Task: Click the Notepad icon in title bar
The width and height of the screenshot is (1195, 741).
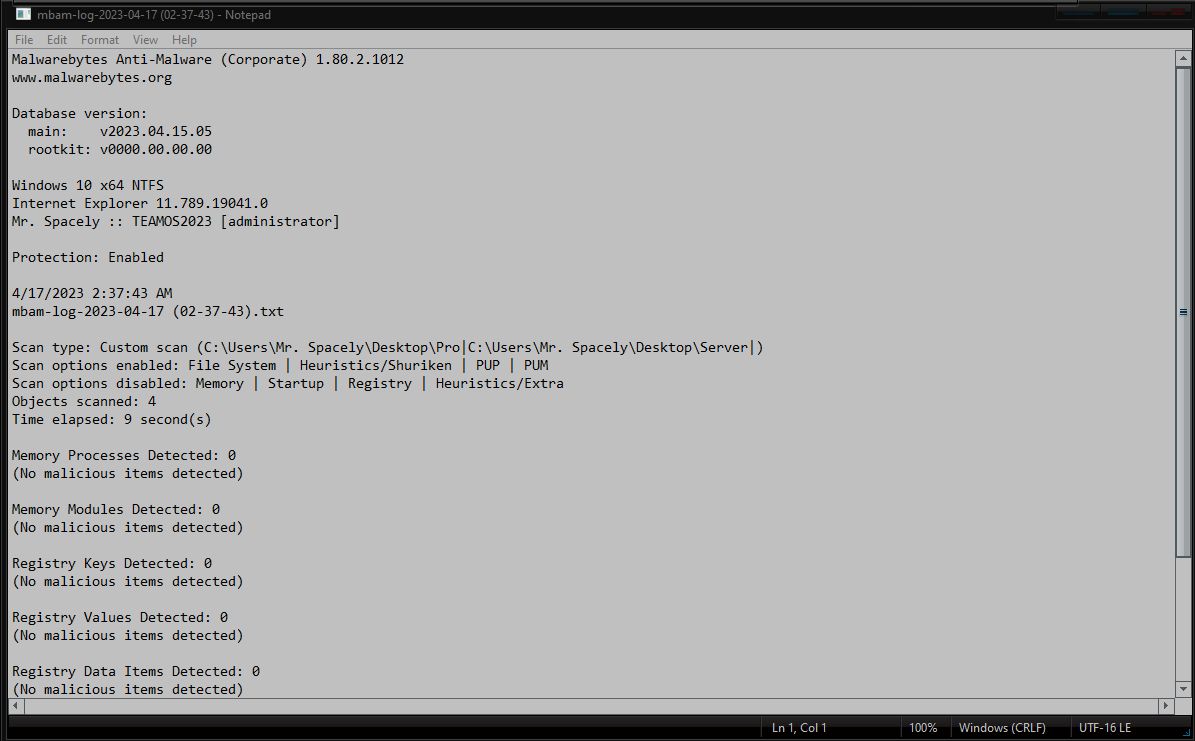Action: (x=23, y=14)
